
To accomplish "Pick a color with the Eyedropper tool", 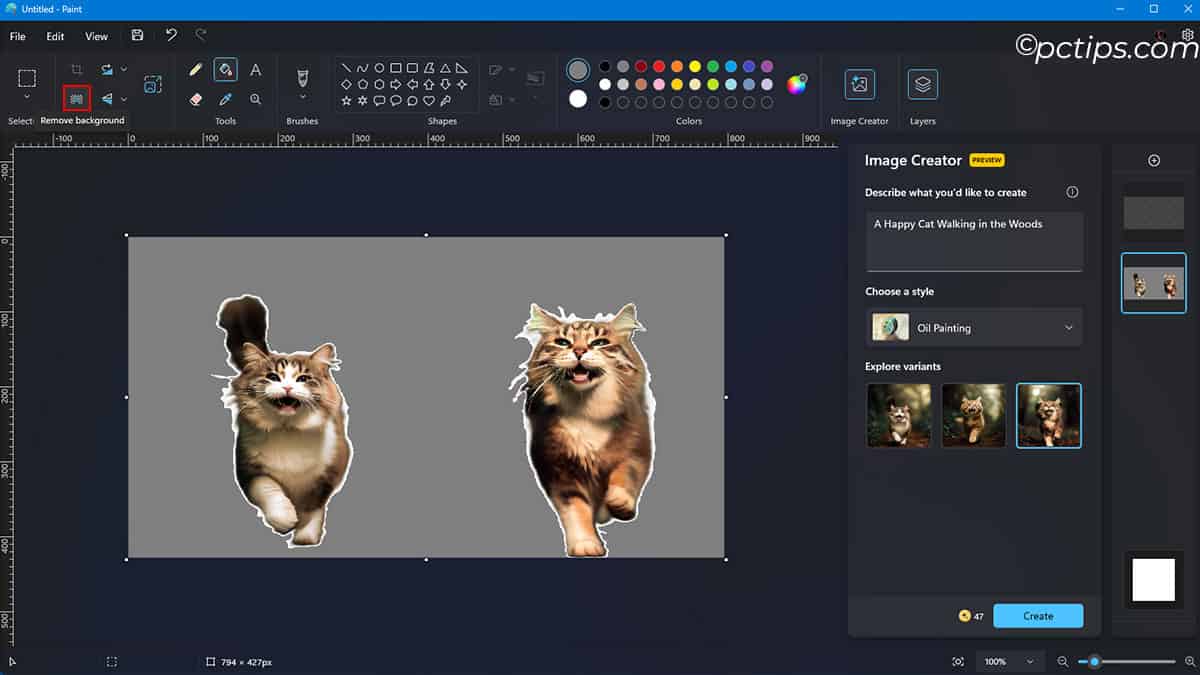I will click(226, 98).
